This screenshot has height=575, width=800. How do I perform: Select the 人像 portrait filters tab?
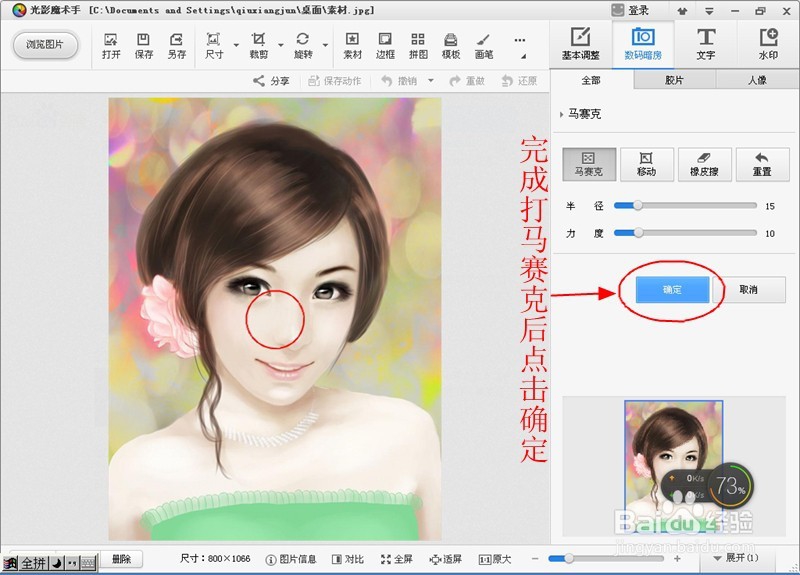point(757,80)
